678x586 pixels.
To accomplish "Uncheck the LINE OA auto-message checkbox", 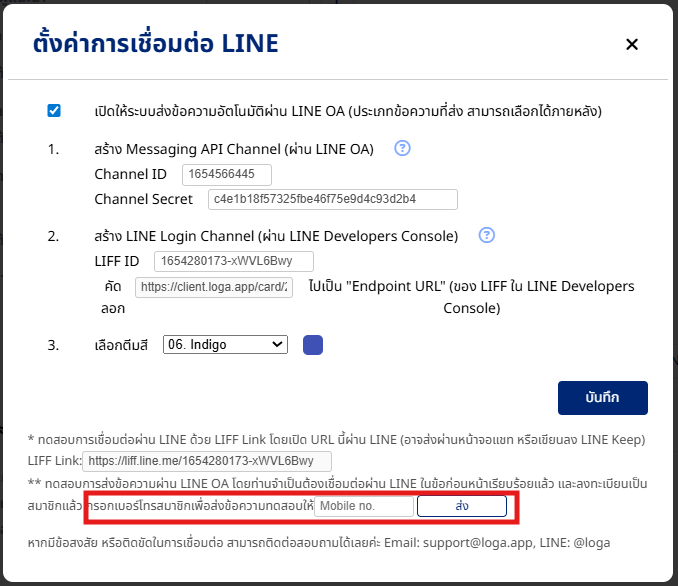I will click(54, 111).
